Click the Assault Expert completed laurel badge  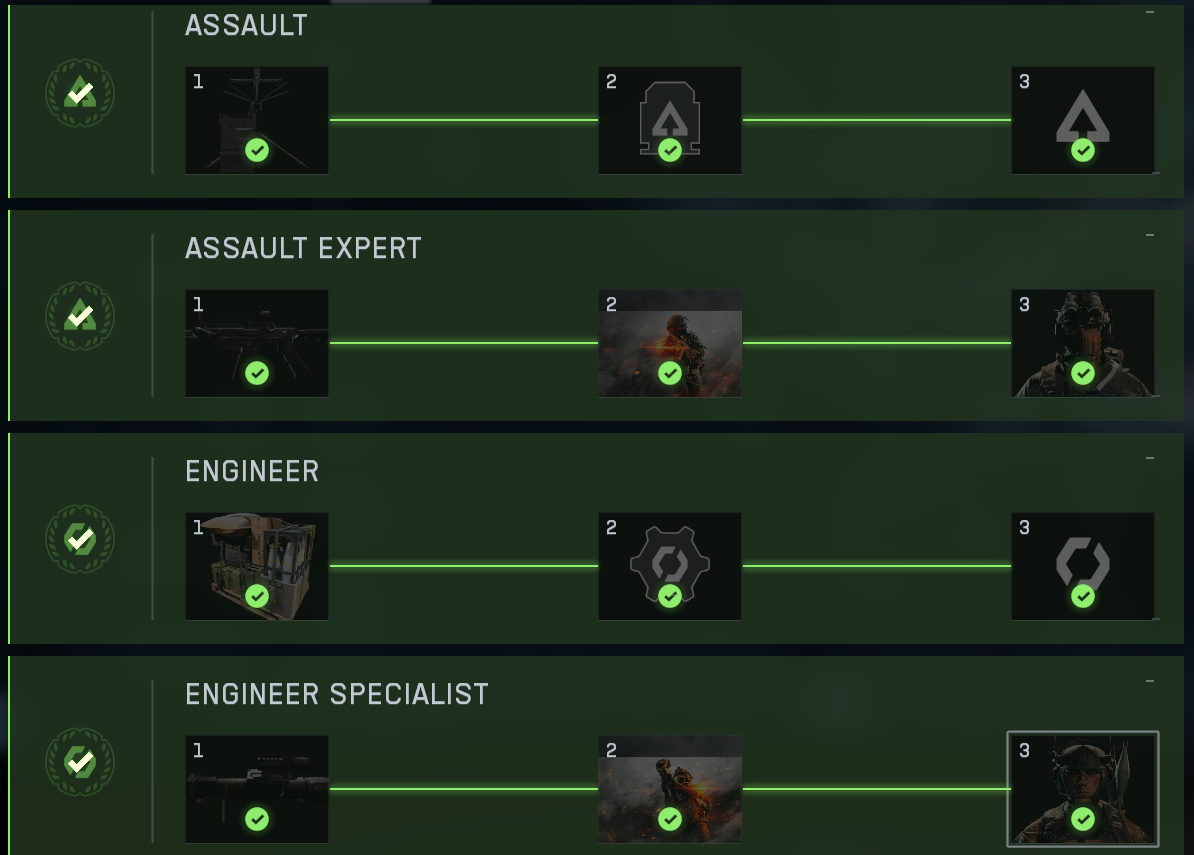click(x=80, y=316)
